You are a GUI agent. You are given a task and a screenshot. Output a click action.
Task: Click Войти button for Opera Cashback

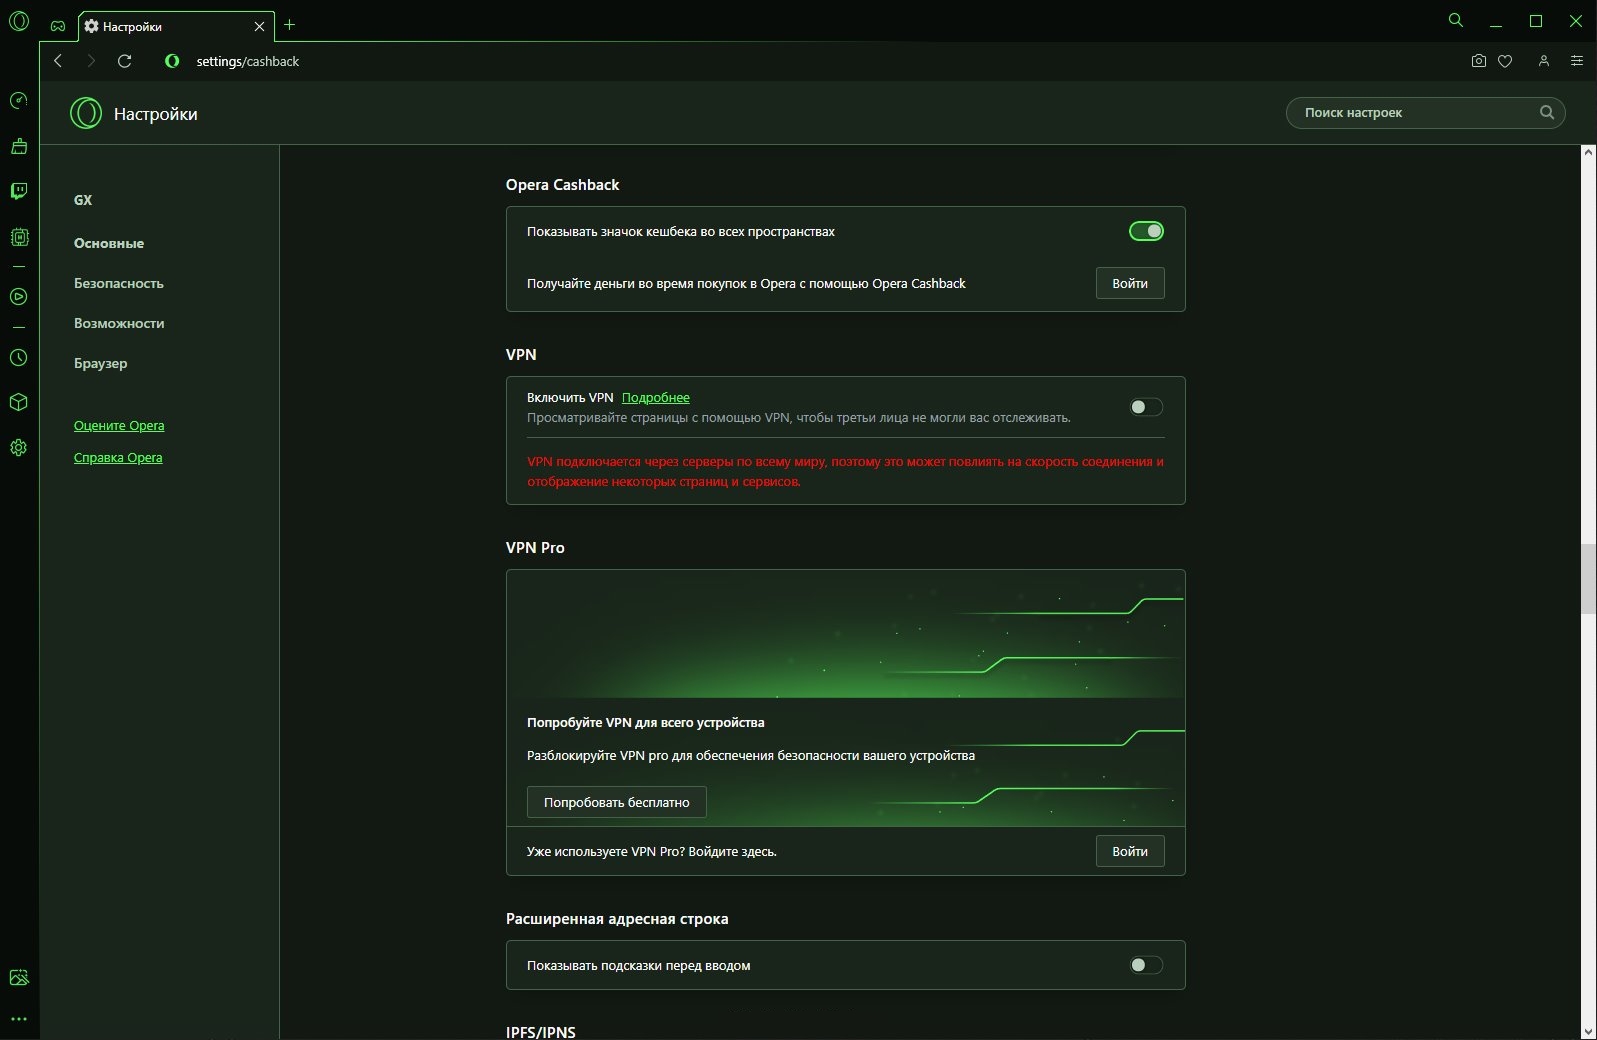[x=1130, y=283]
